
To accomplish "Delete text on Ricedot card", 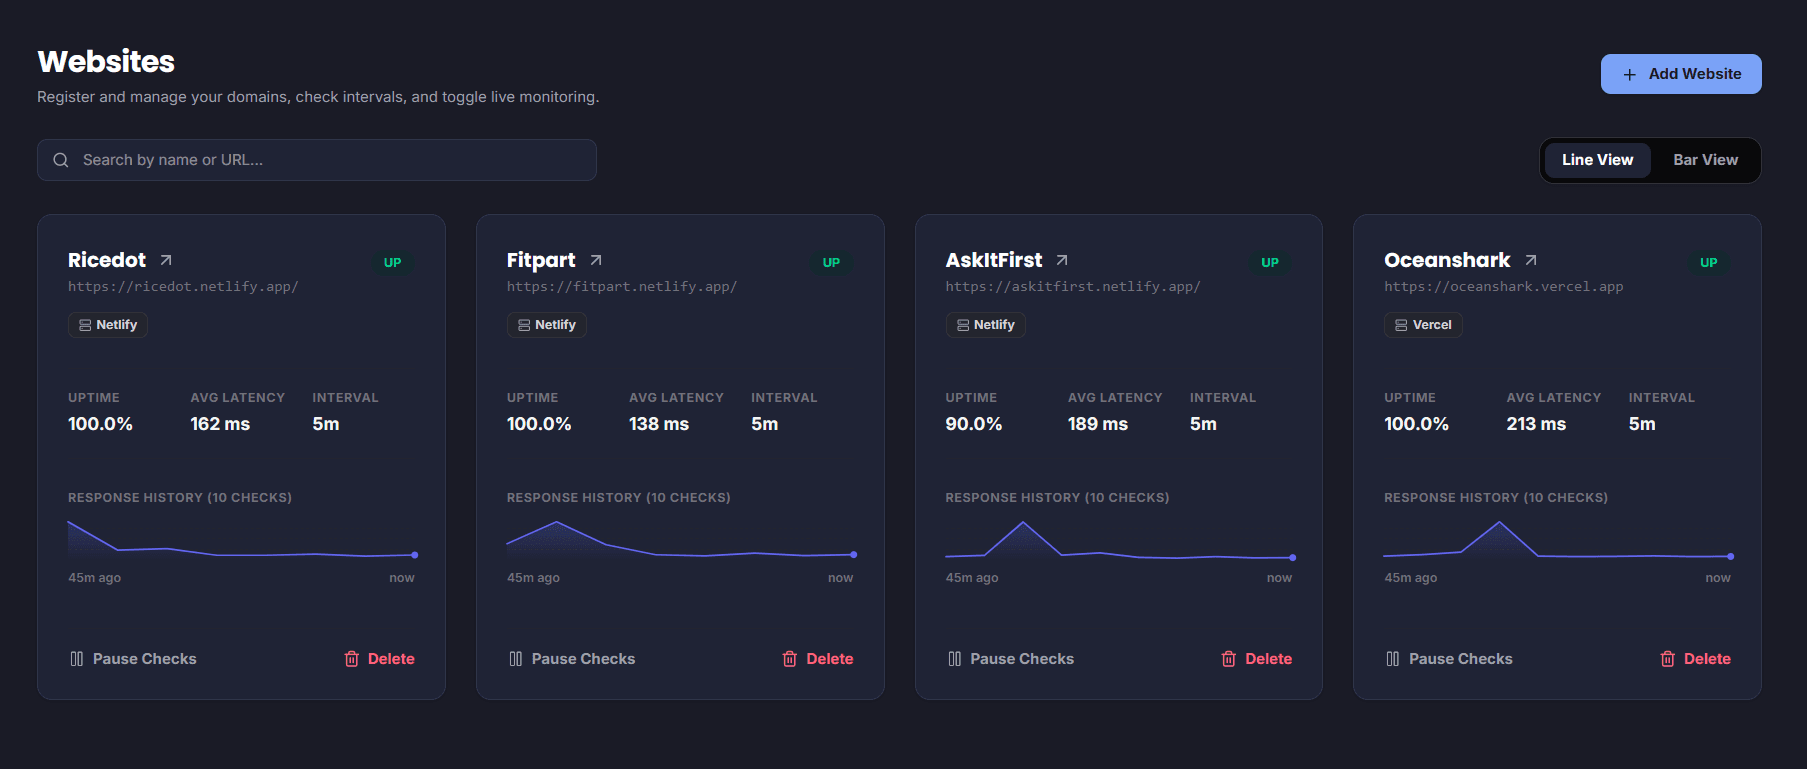I will point(391,659).
